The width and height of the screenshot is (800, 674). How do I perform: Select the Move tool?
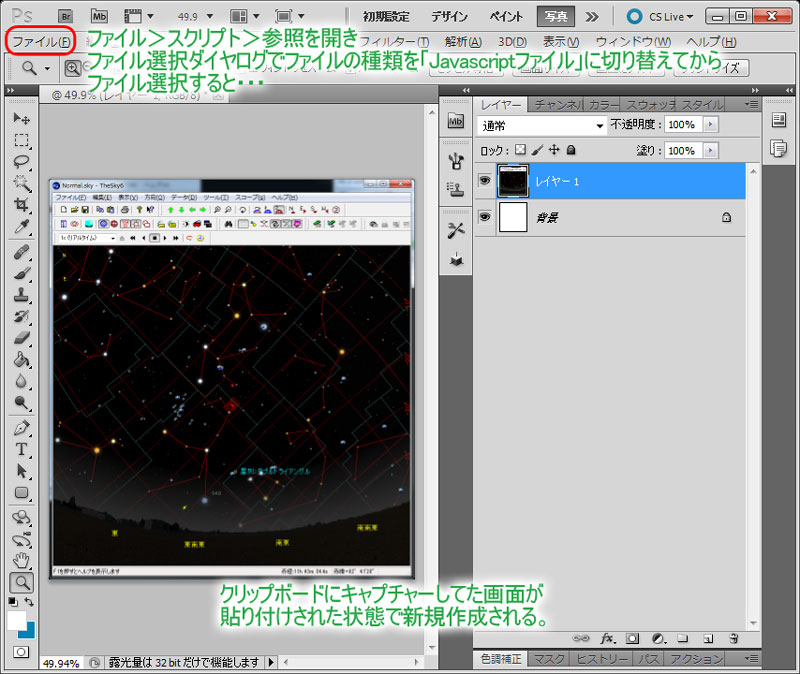[x=21, y=118]
